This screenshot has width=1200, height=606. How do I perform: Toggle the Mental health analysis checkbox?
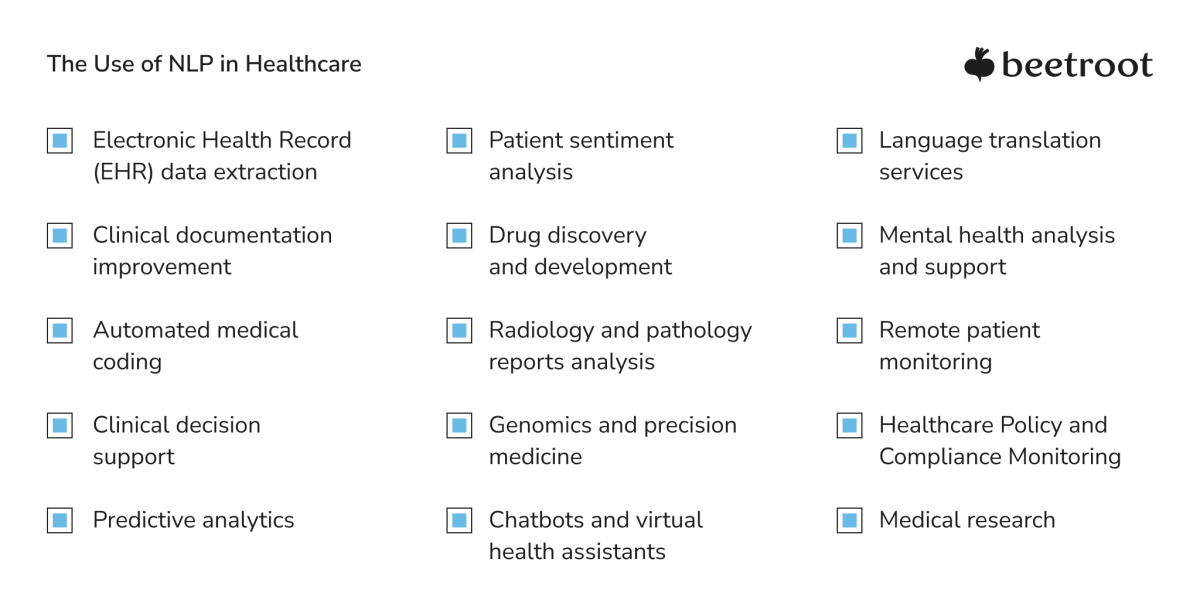click(x=849, y=236)
